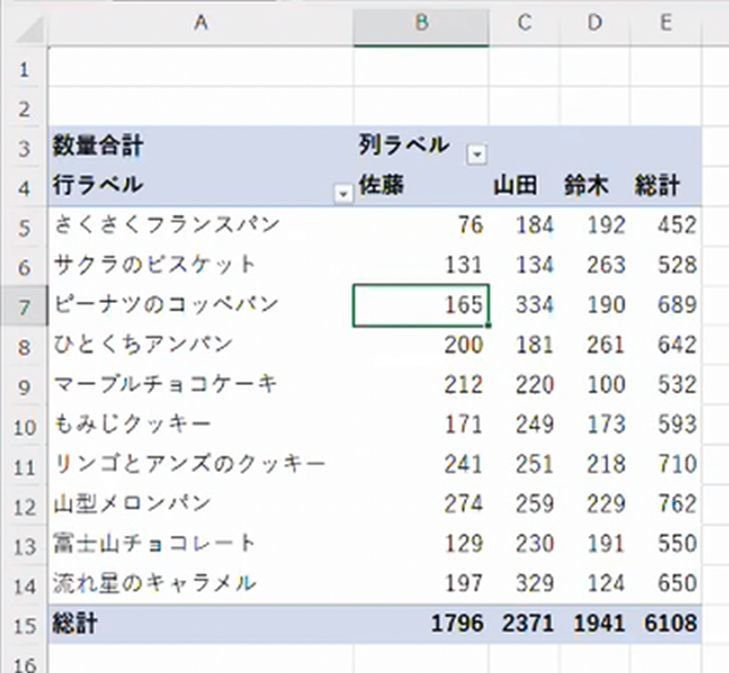The width and height of the screenshot is (729, 673).
Task: Click cell with value 212
Action: coord(421,385)
